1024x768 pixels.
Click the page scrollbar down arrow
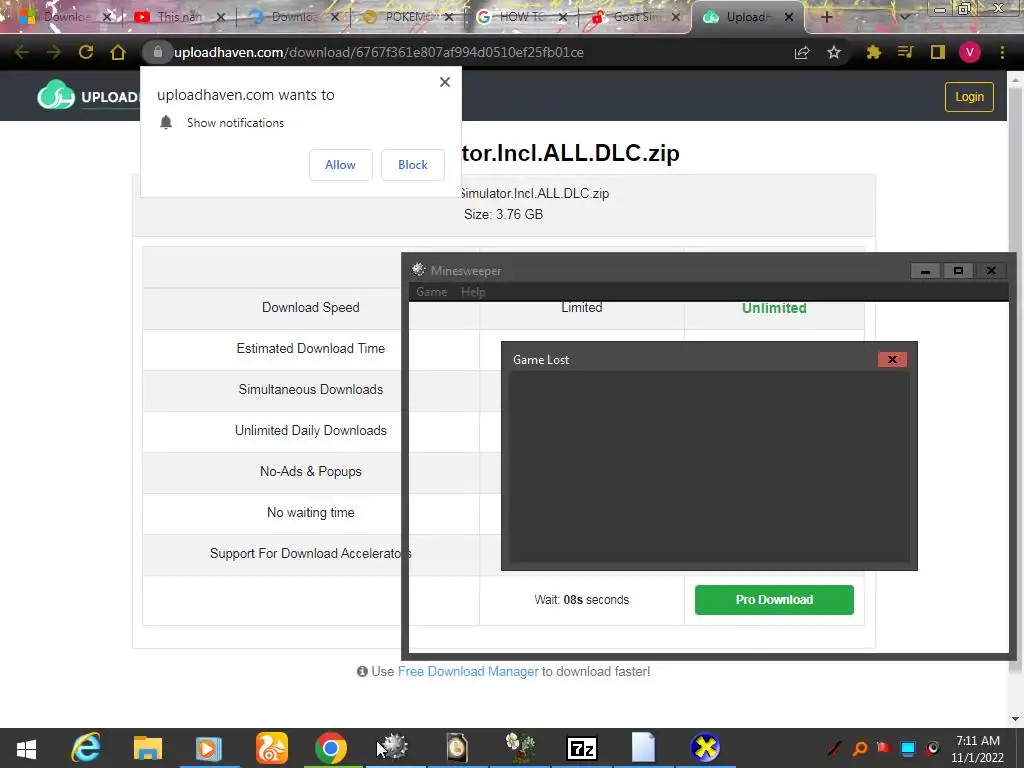pyautogui.click(x=1016, y=719)
